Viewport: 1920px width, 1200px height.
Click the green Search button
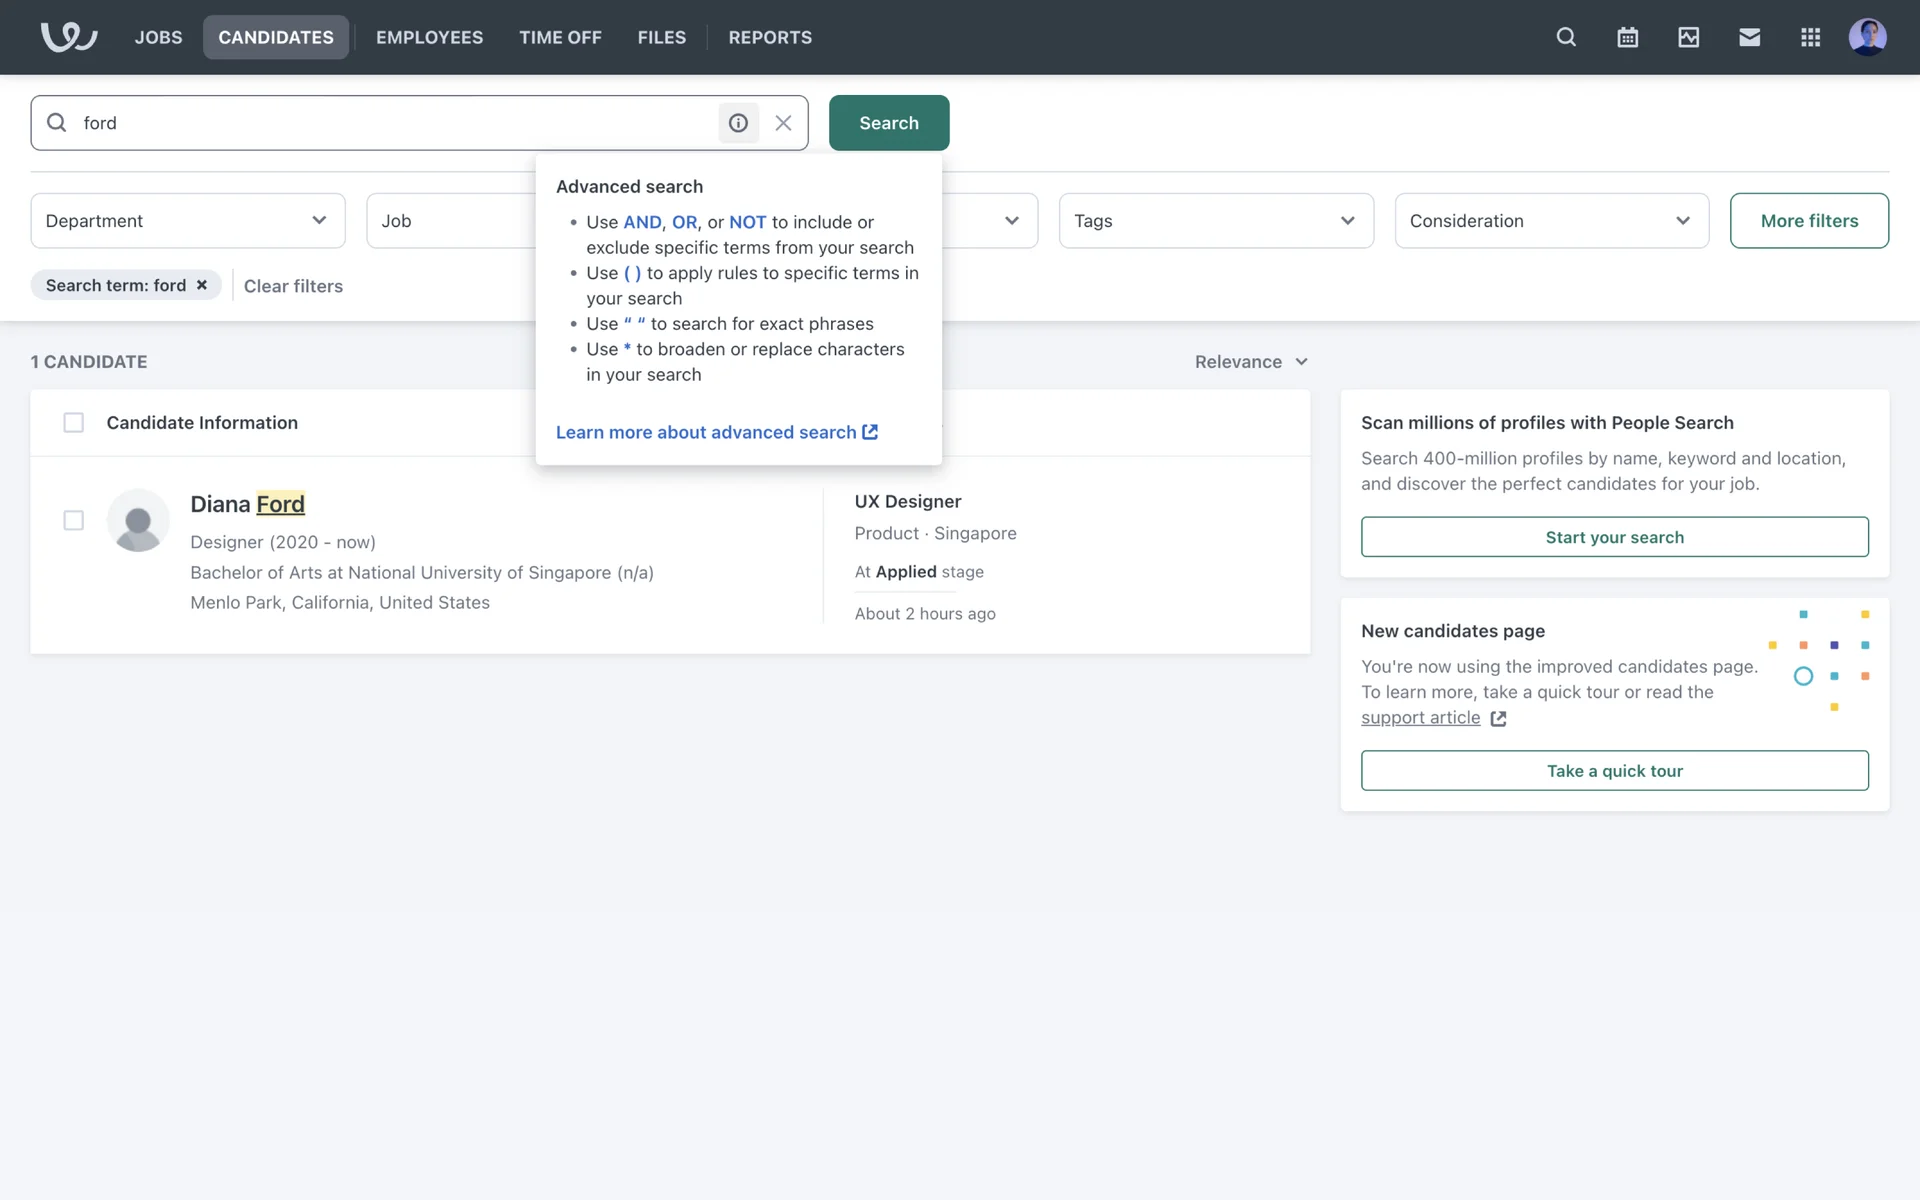tap(888, 123)
